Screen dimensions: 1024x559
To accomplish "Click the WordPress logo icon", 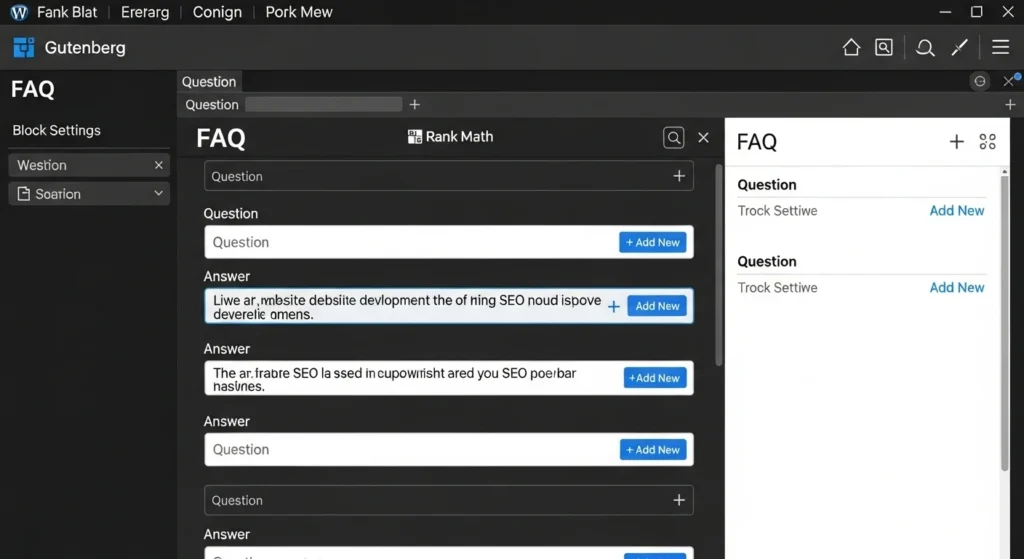I will pyautogui.click(x=19, y=12).
